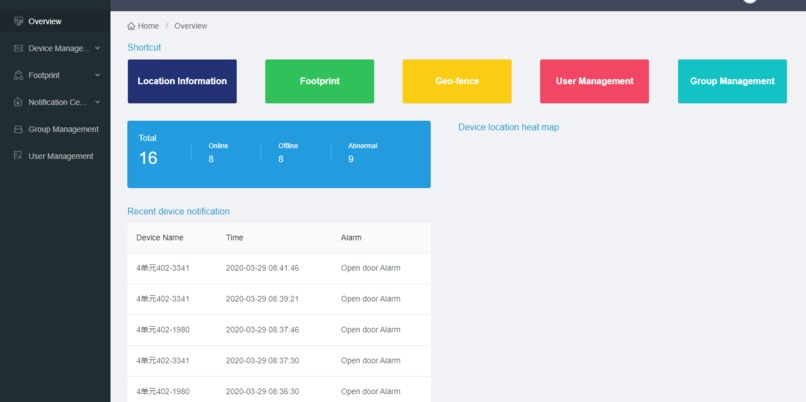Click the Alarm column header

click(351, 237)
